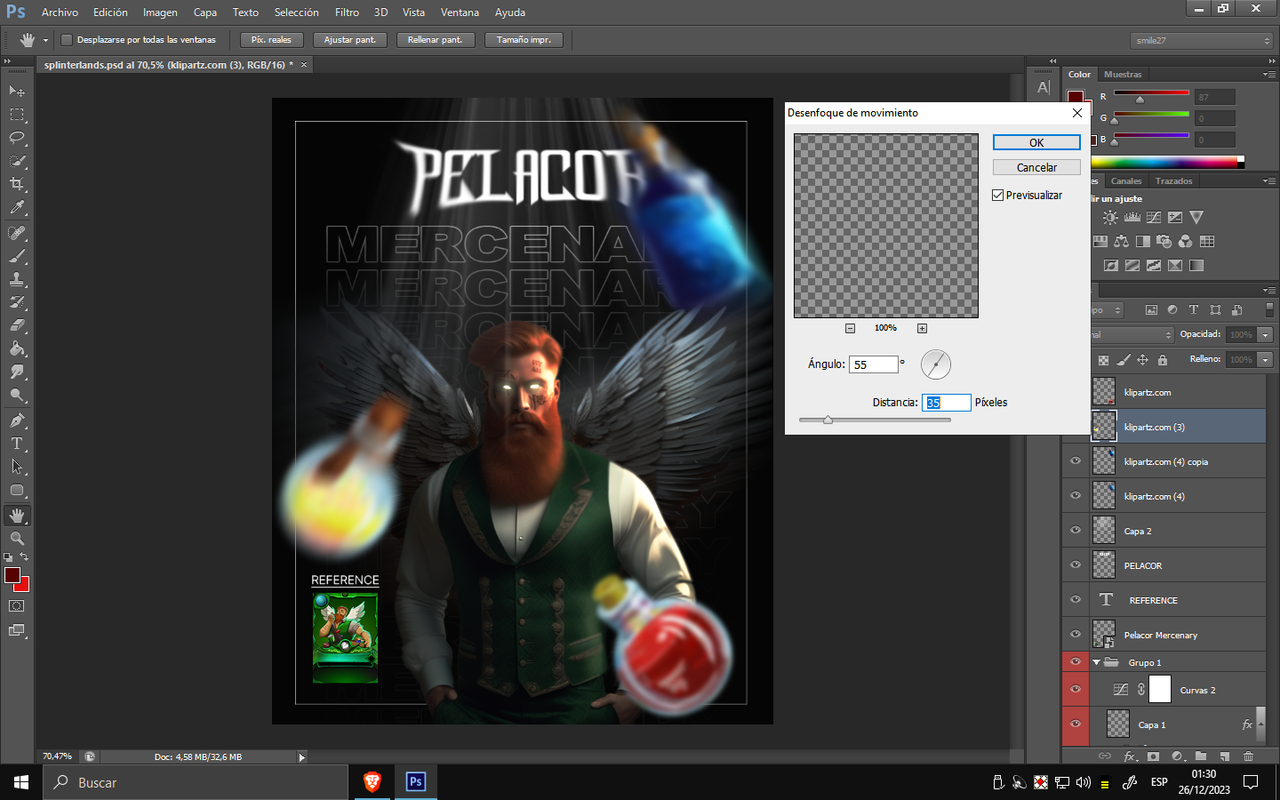Viewport: 1280px width, 800px height.
Task: Click Cancelar in motion blur dialog
Action: click(1037, 167)
